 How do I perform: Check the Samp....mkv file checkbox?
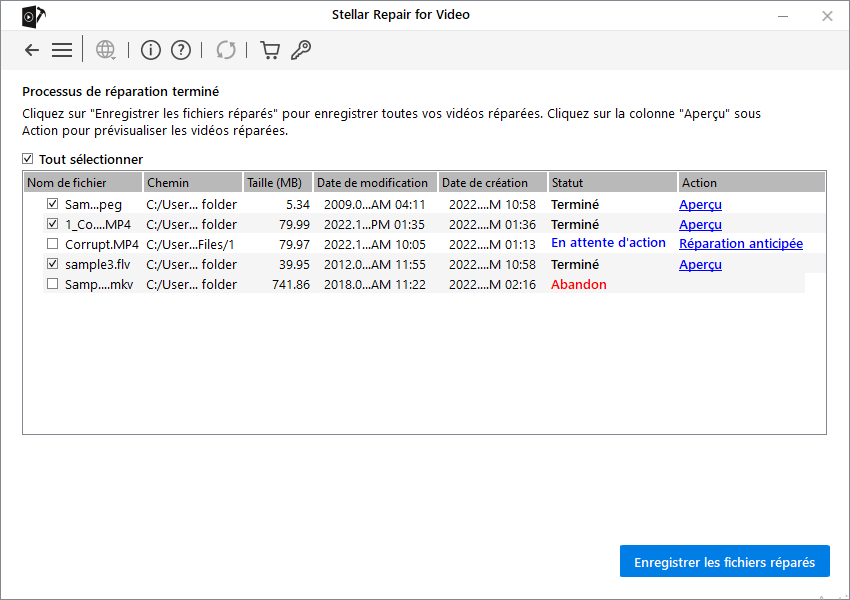pyautogui.click(x=53, y=284)
